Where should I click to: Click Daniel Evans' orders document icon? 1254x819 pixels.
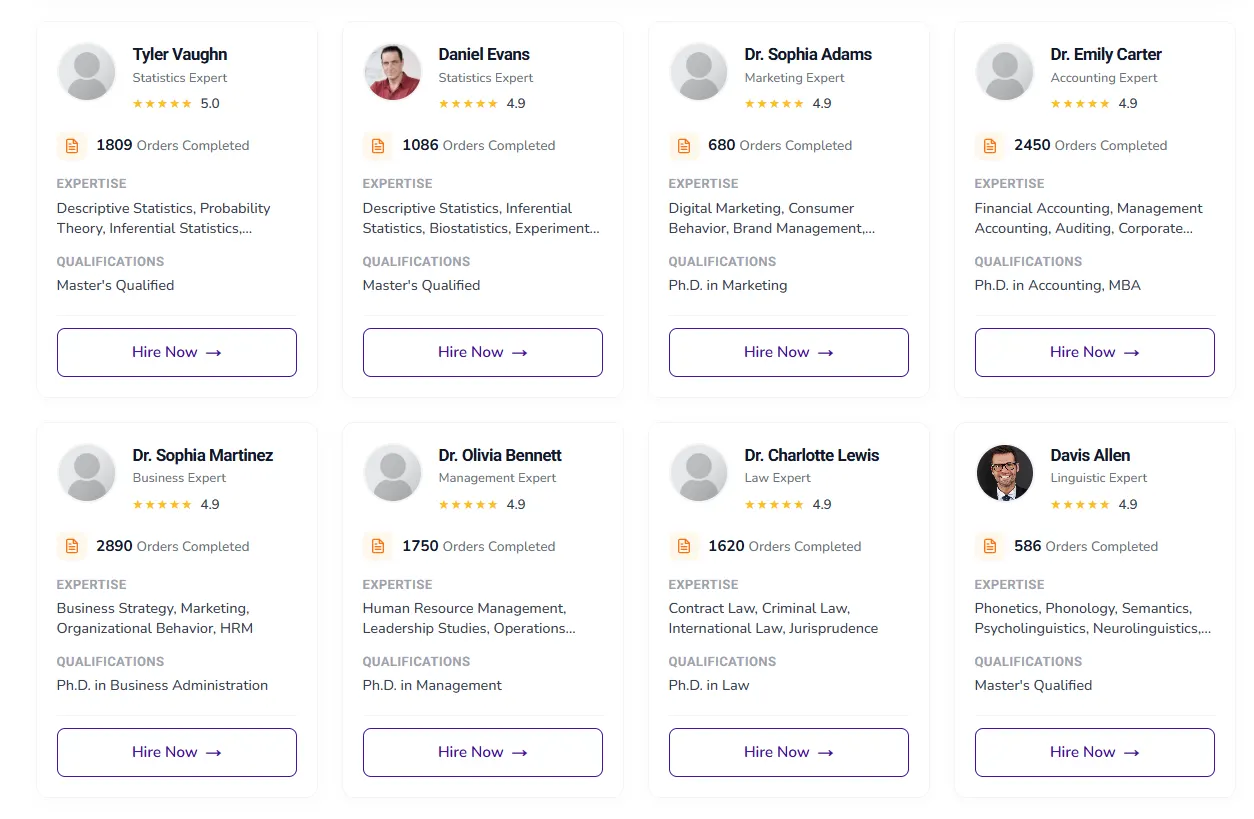point(377,146)
